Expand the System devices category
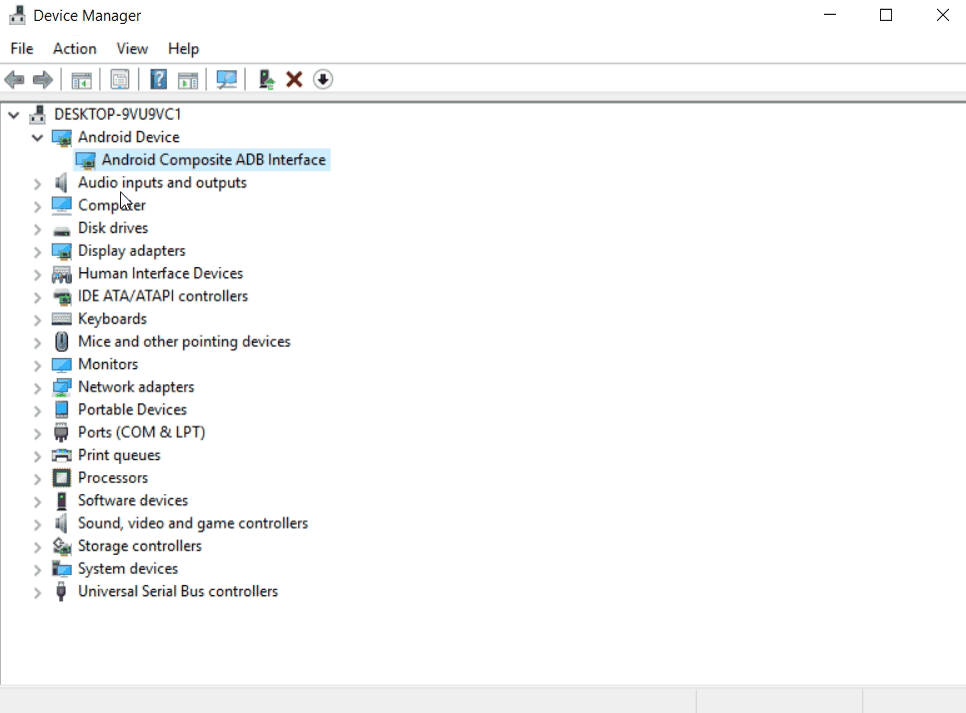 pyautogui.click(x=38, y=570)
